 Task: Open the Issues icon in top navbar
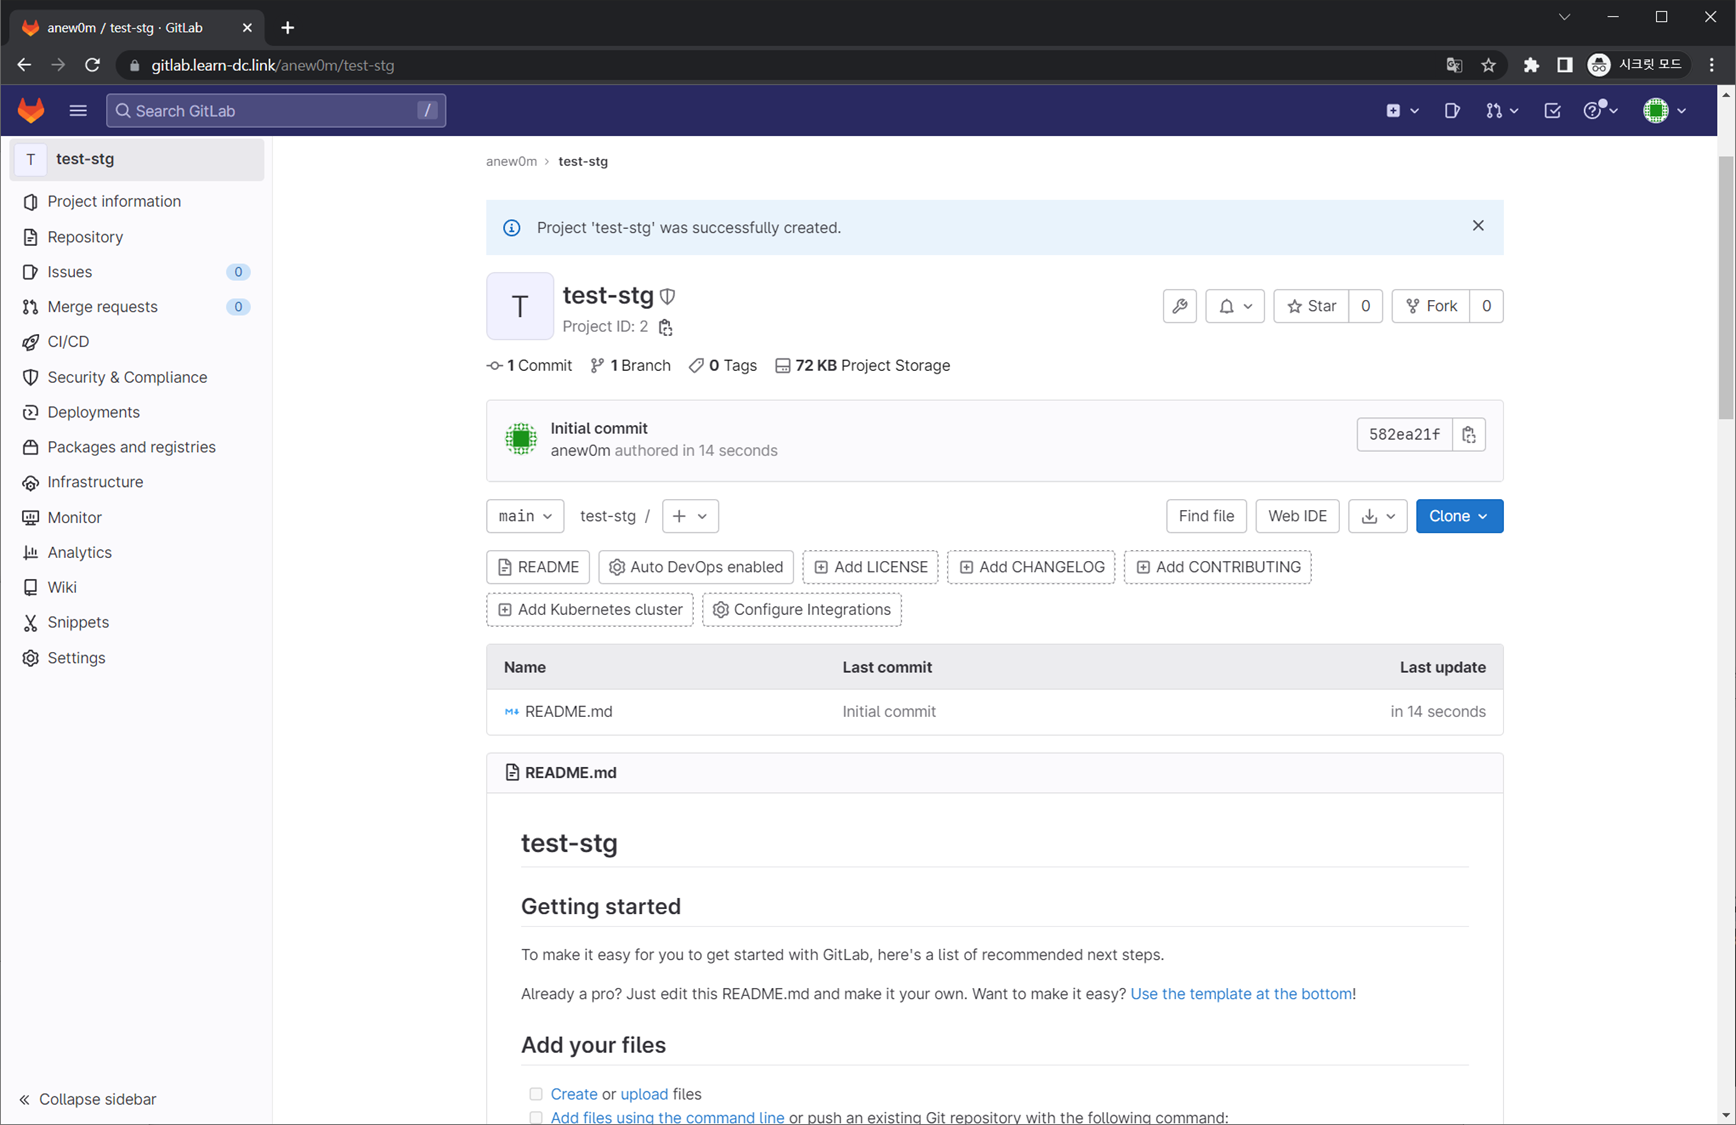coord(1452,111)
